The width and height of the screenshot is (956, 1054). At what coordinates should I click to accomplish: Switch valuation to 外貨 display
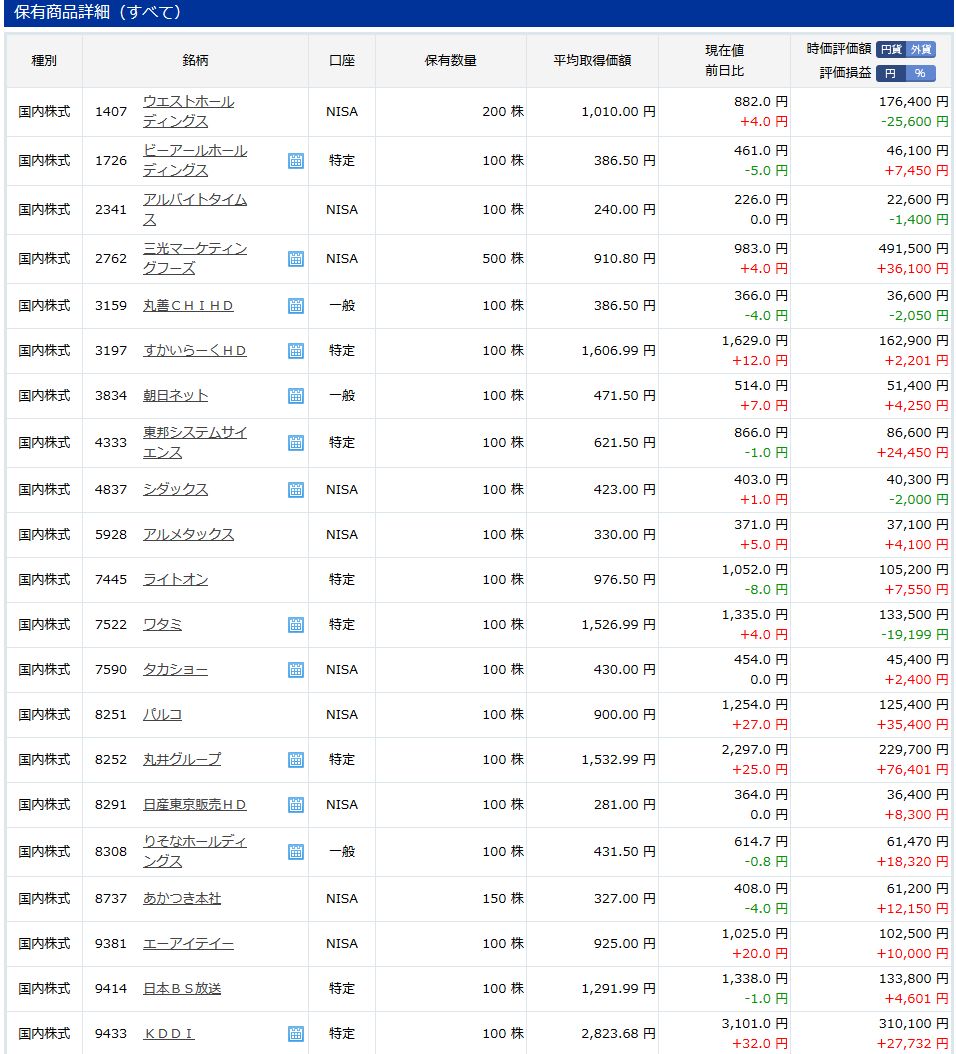pyautogui.click(x=920, y=49)
